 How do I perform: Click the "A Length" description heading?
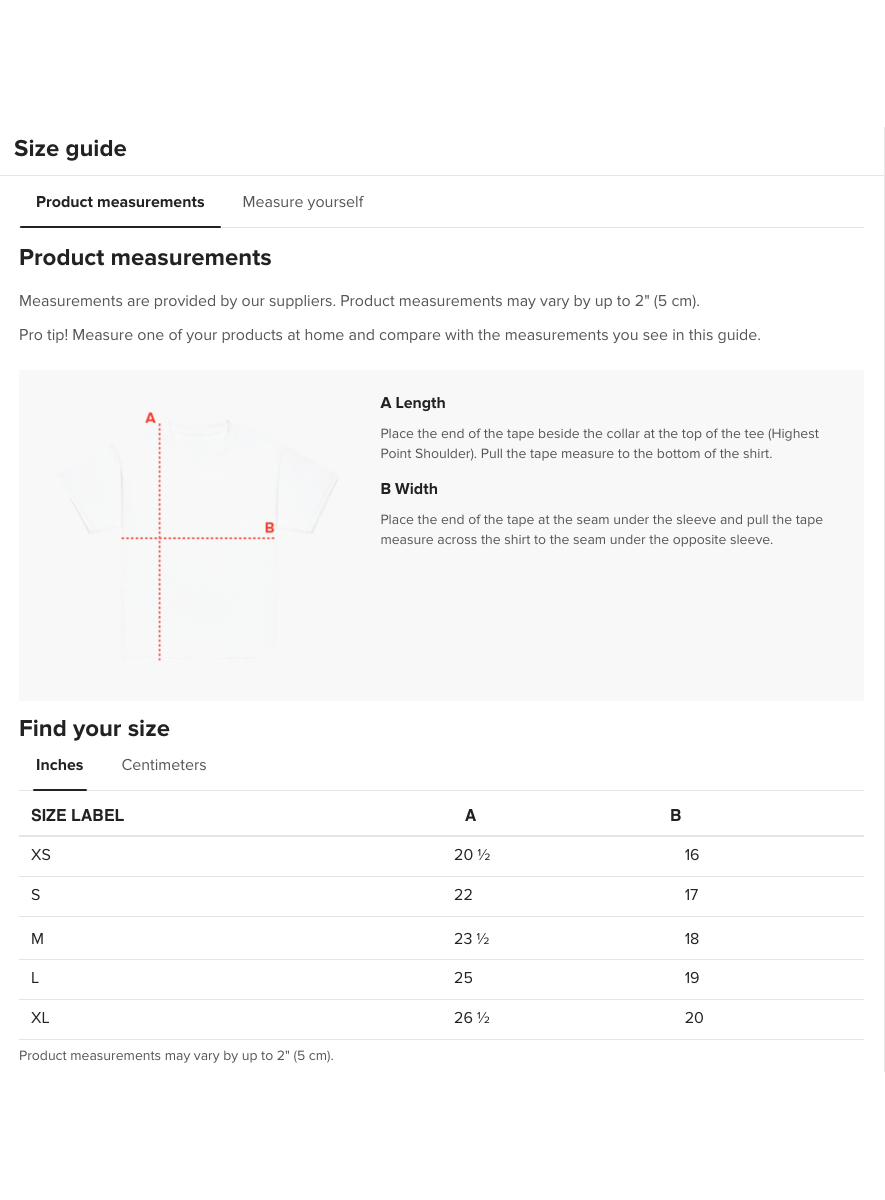click(413, 403)
